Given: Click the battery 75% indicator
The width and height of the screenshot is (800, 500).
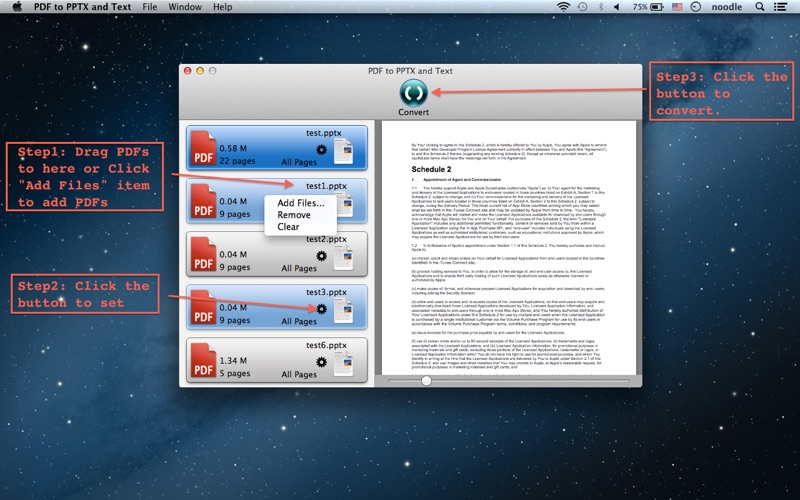Looking at the screenshot, I should [x=648, y=7].
